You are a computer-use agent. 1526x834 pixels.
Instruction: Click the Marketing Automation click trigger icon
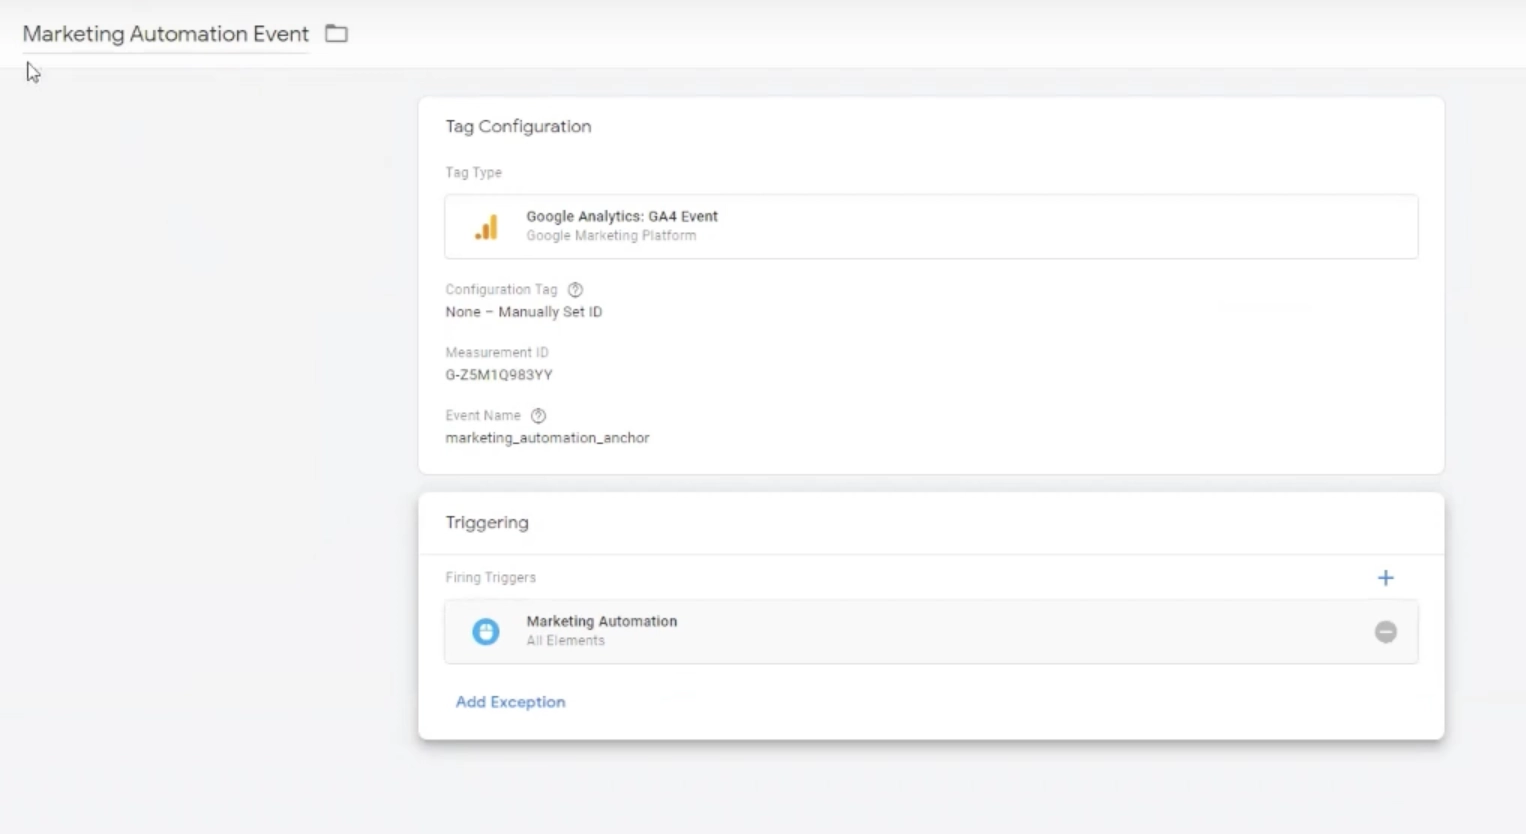tap(486, 632)
